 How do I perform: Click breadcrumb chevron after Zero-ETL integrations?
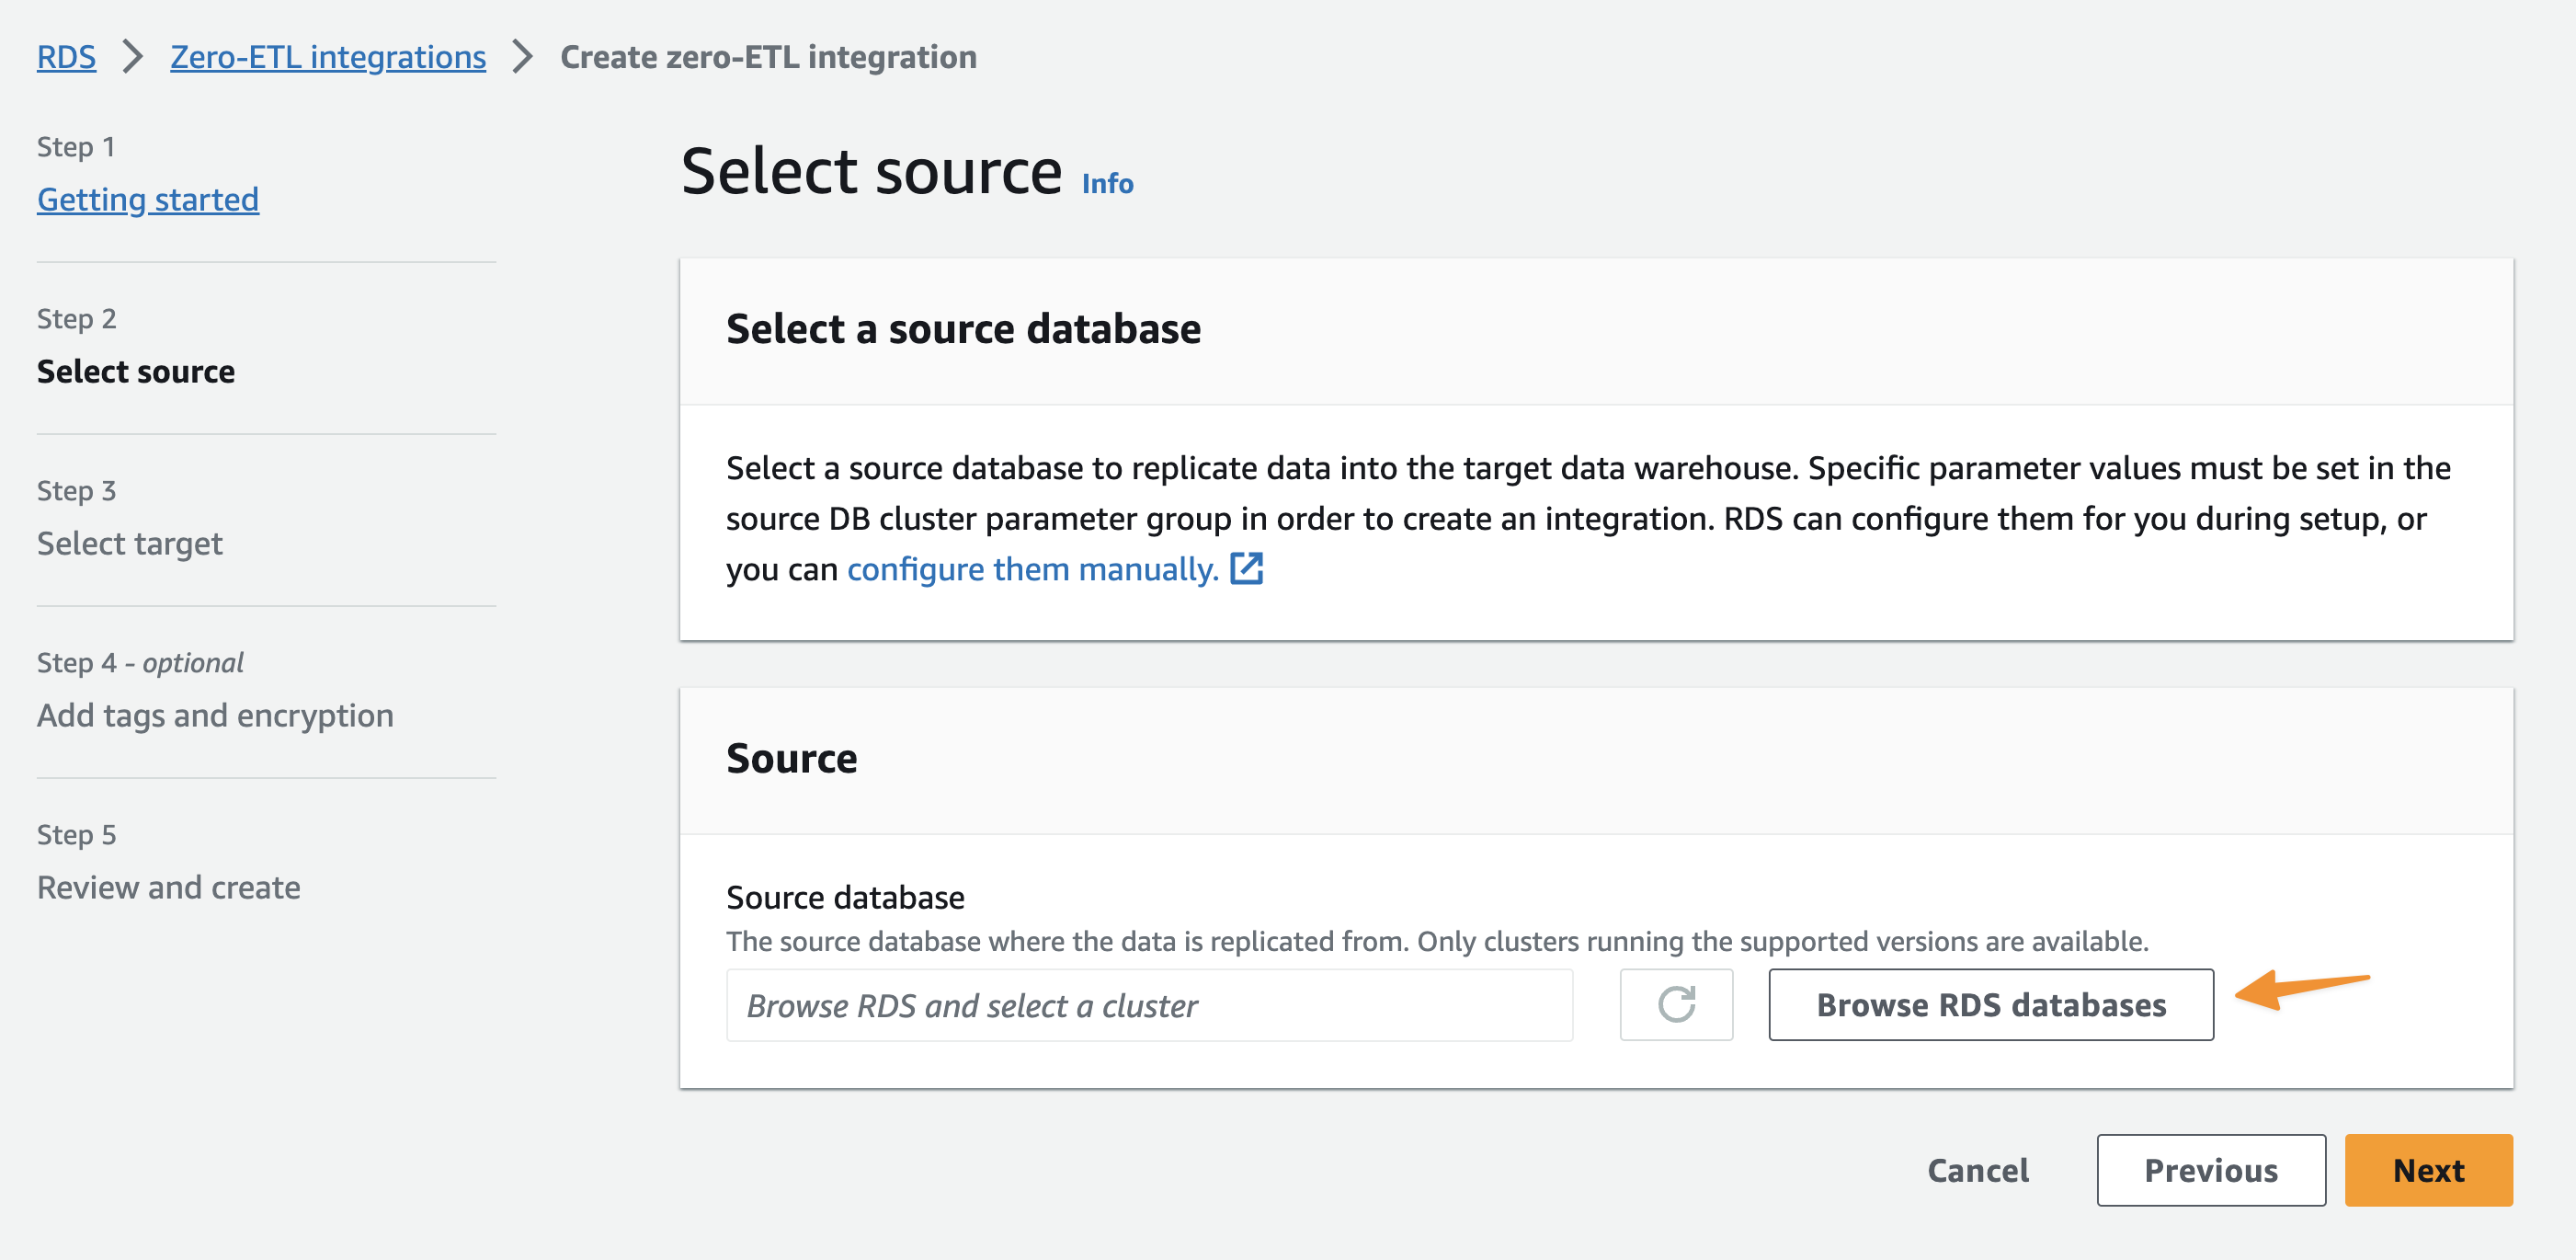click(x=522, y=57)
